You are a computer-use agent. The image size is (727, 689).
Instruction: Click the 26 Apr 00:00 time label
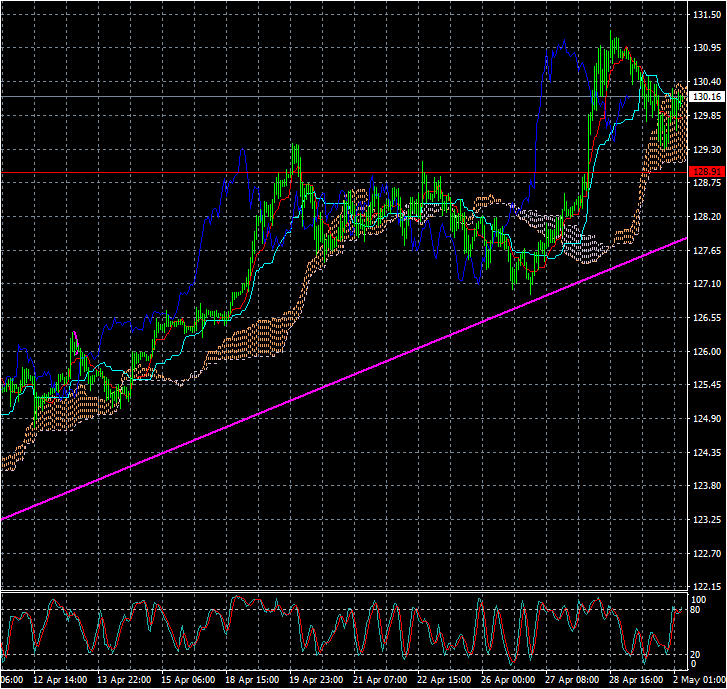click(x=508, y=680)
